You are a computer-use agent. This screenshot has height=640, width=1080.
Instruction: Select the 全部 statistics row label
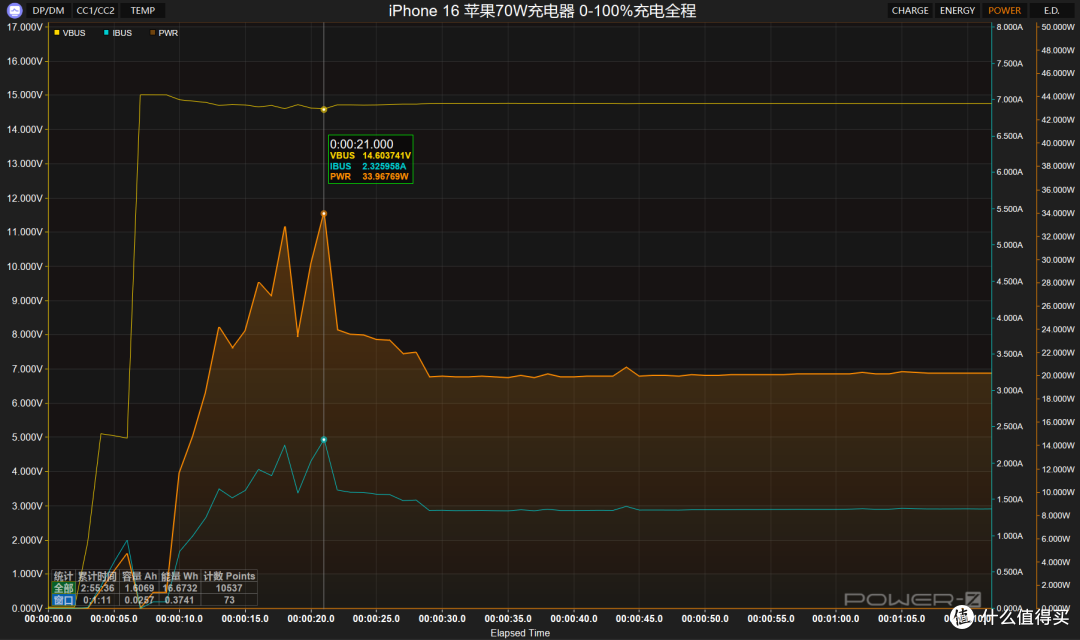point(63,588)
